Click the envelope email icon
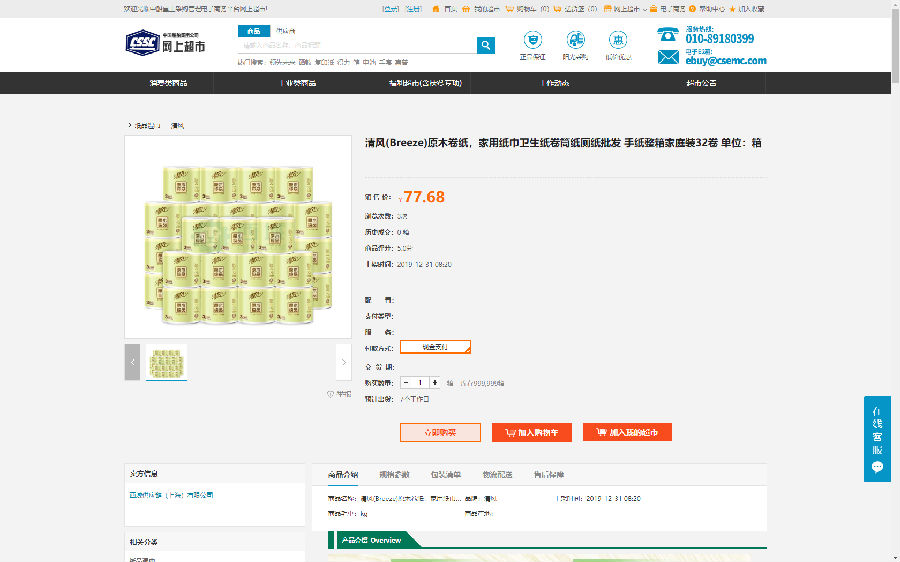This screenshot has height=562, width=900. click(x=668, y=57)
